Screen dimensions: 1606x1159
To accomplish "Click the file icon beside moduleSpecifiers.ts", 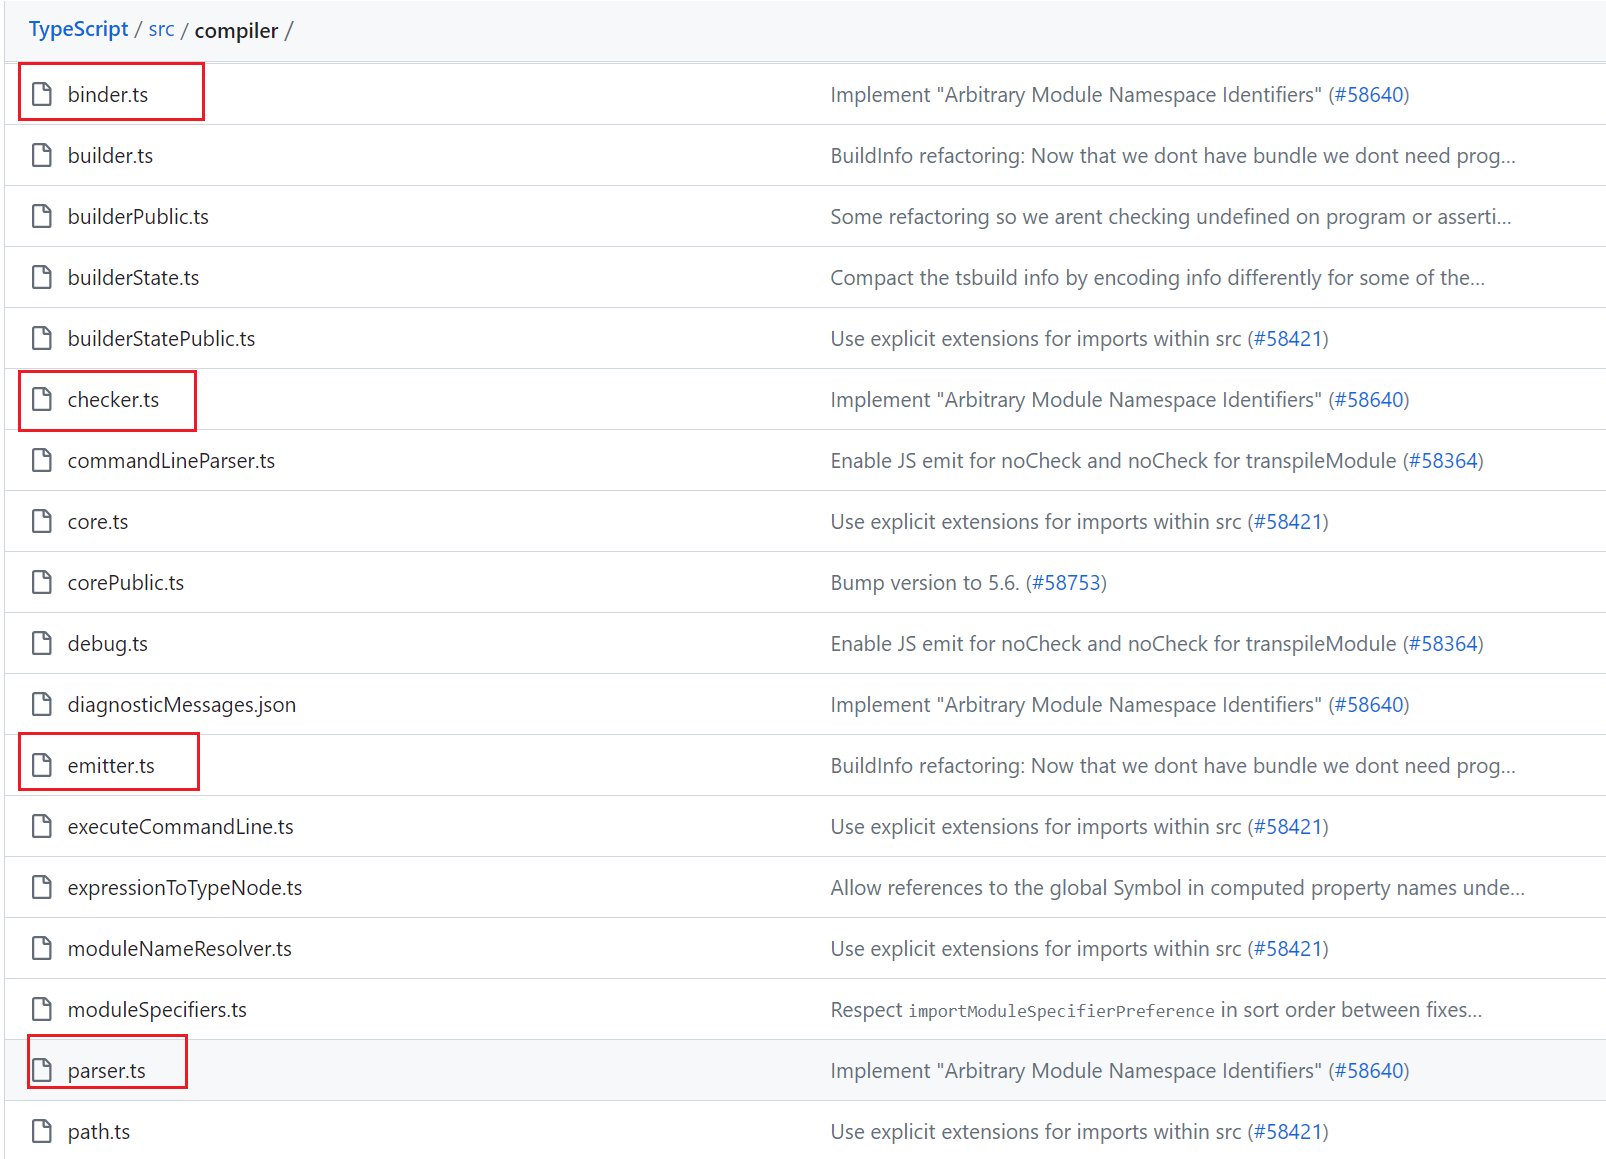I will [41, 1009].
